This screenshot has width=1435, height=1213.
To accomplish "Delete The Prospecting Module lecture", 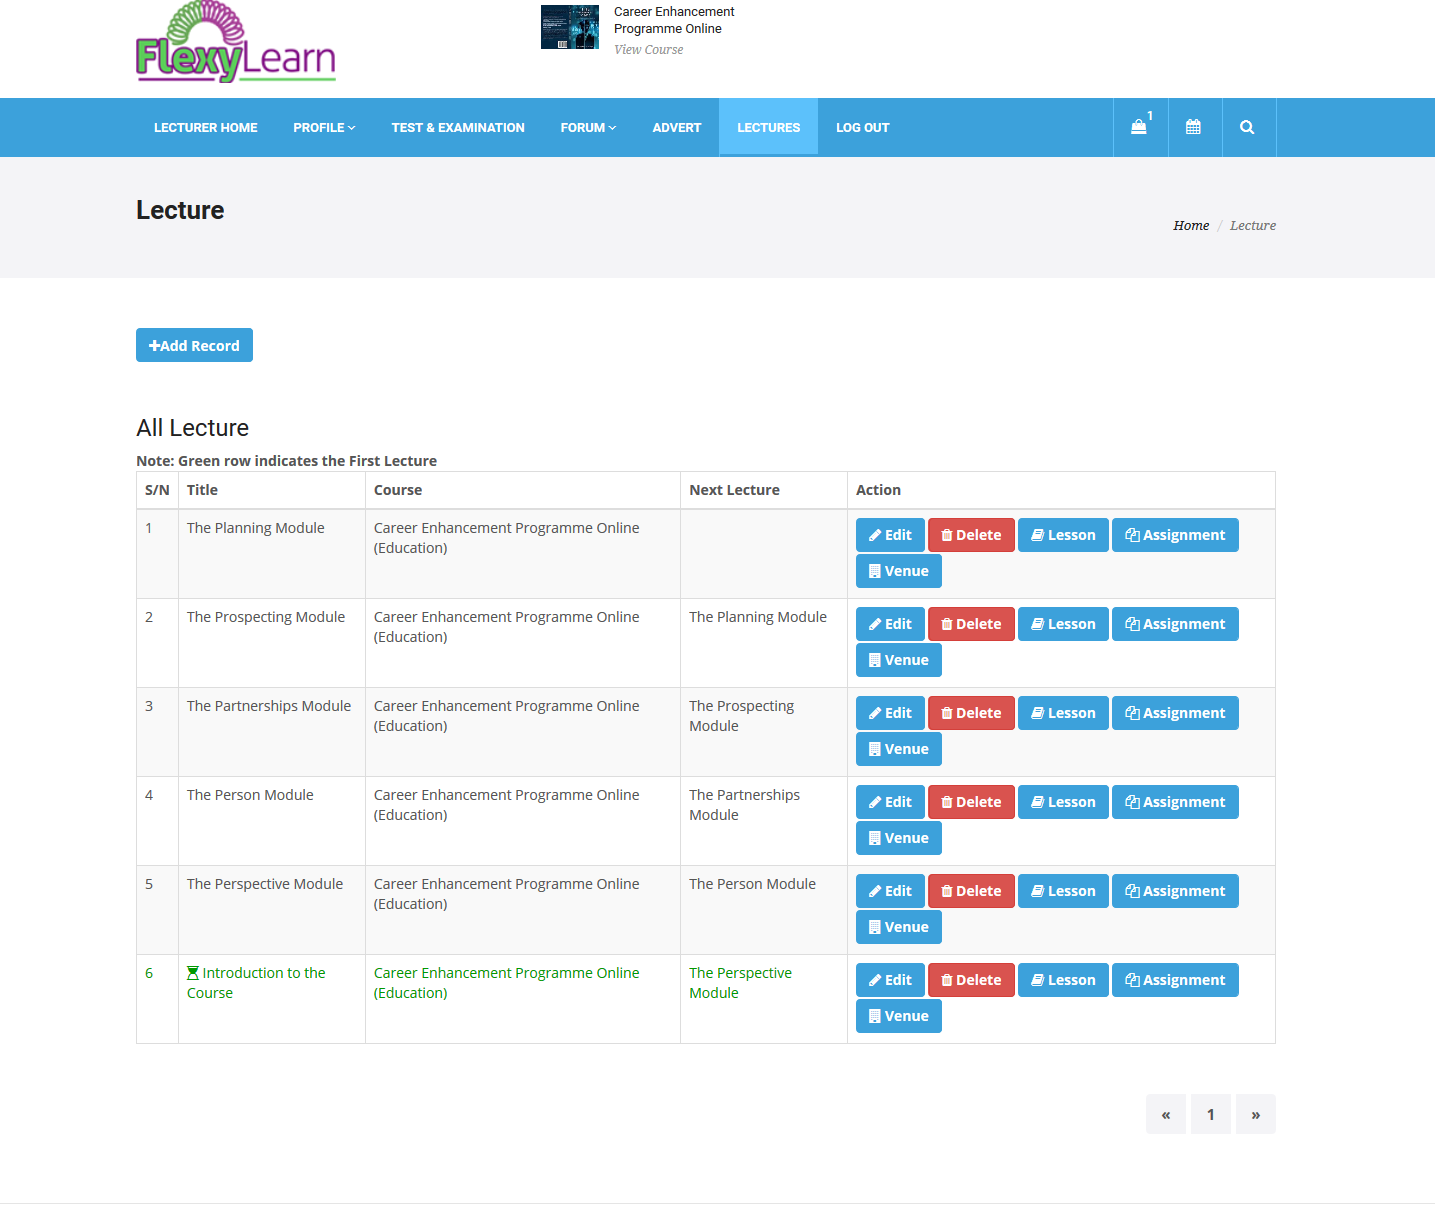I will tap(971, 624).
